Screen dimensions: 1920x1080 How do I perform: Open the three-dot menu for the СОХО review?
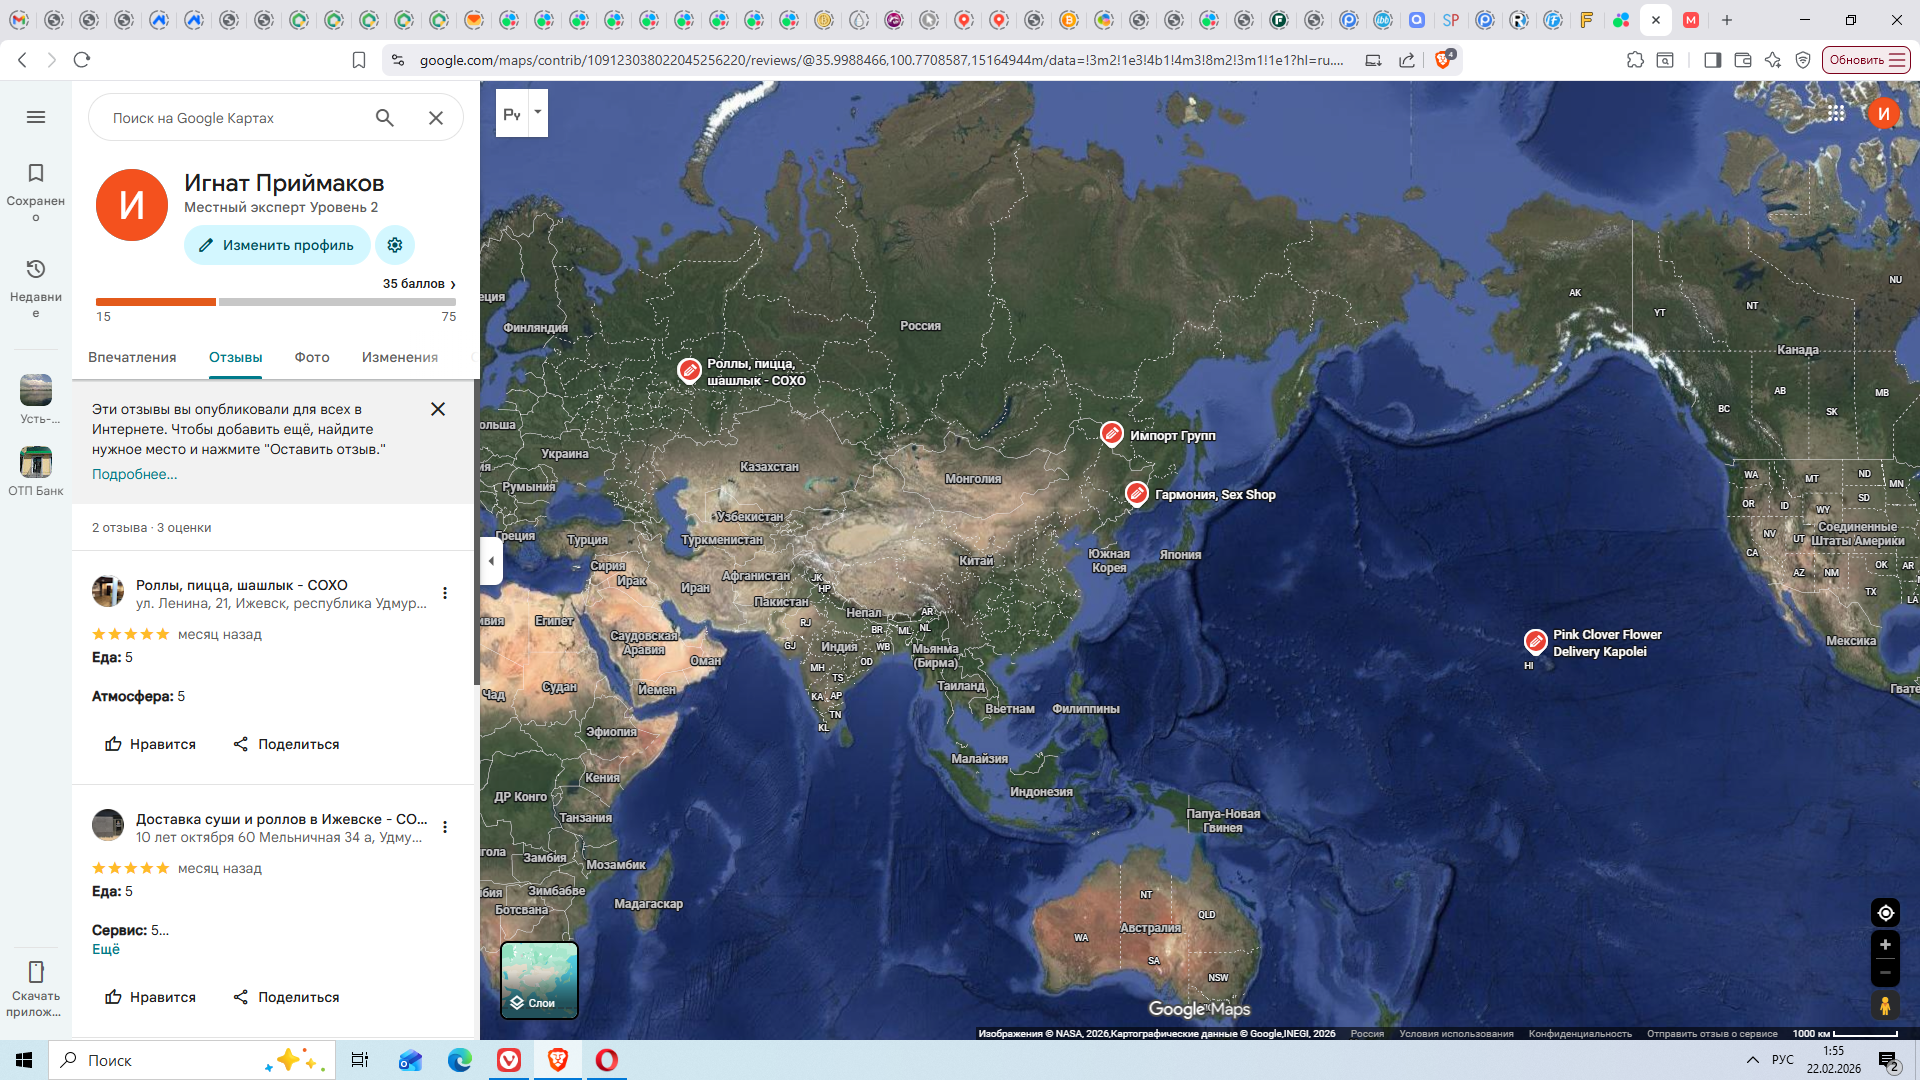(x=445, y=593)
